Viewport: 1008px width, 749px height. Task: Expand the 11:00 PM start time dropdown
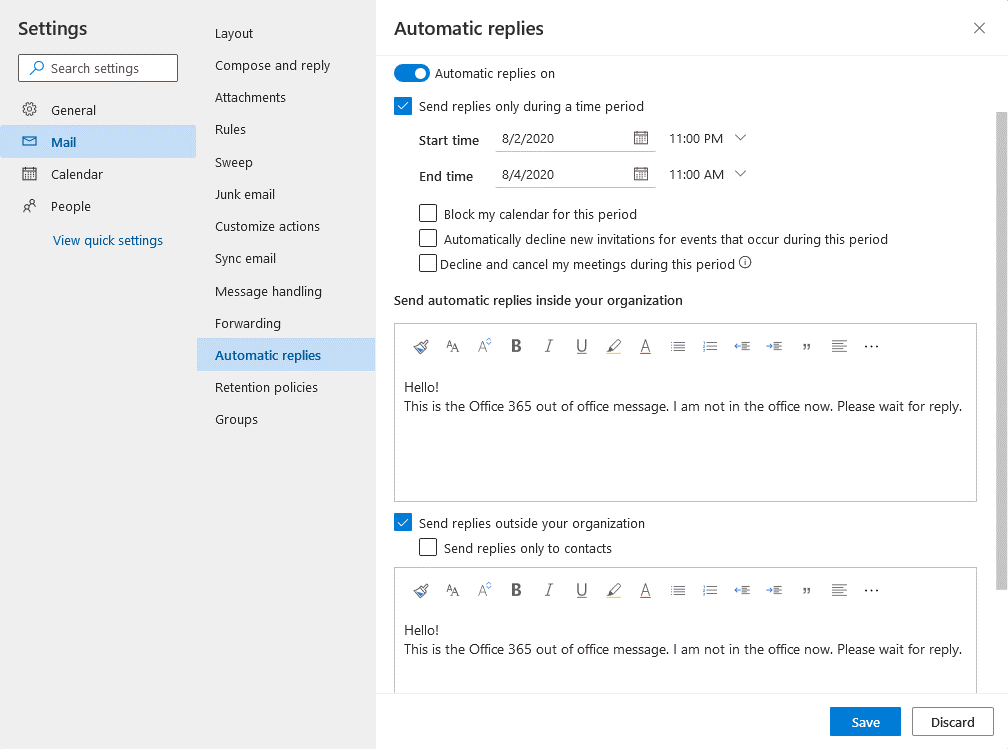click(x=740, y=138)
